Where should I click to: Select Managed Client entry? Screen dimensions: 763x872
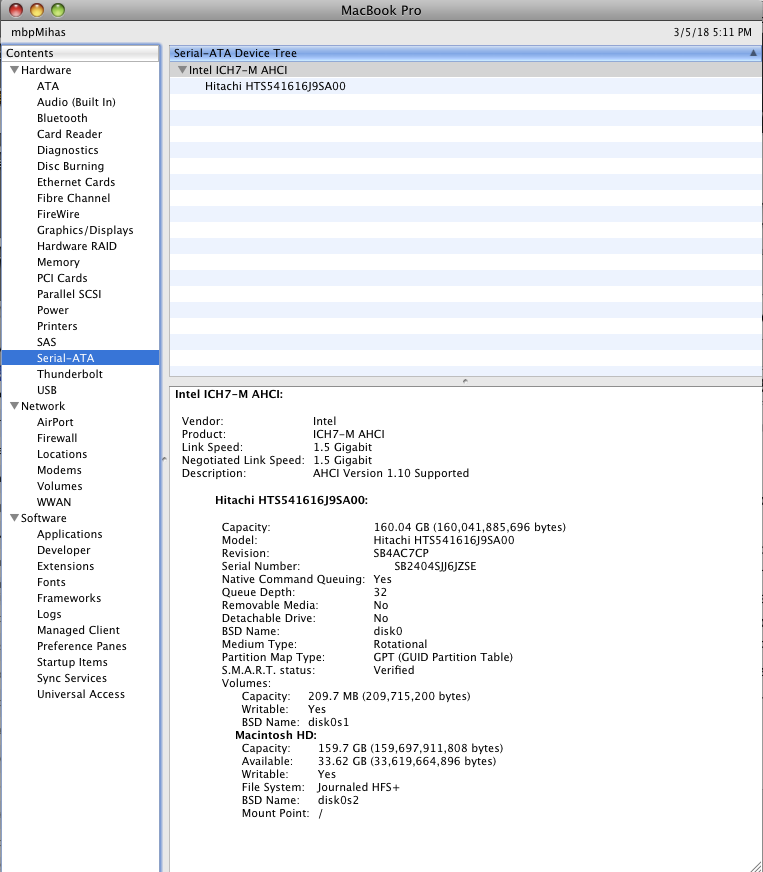click(78, 630)
